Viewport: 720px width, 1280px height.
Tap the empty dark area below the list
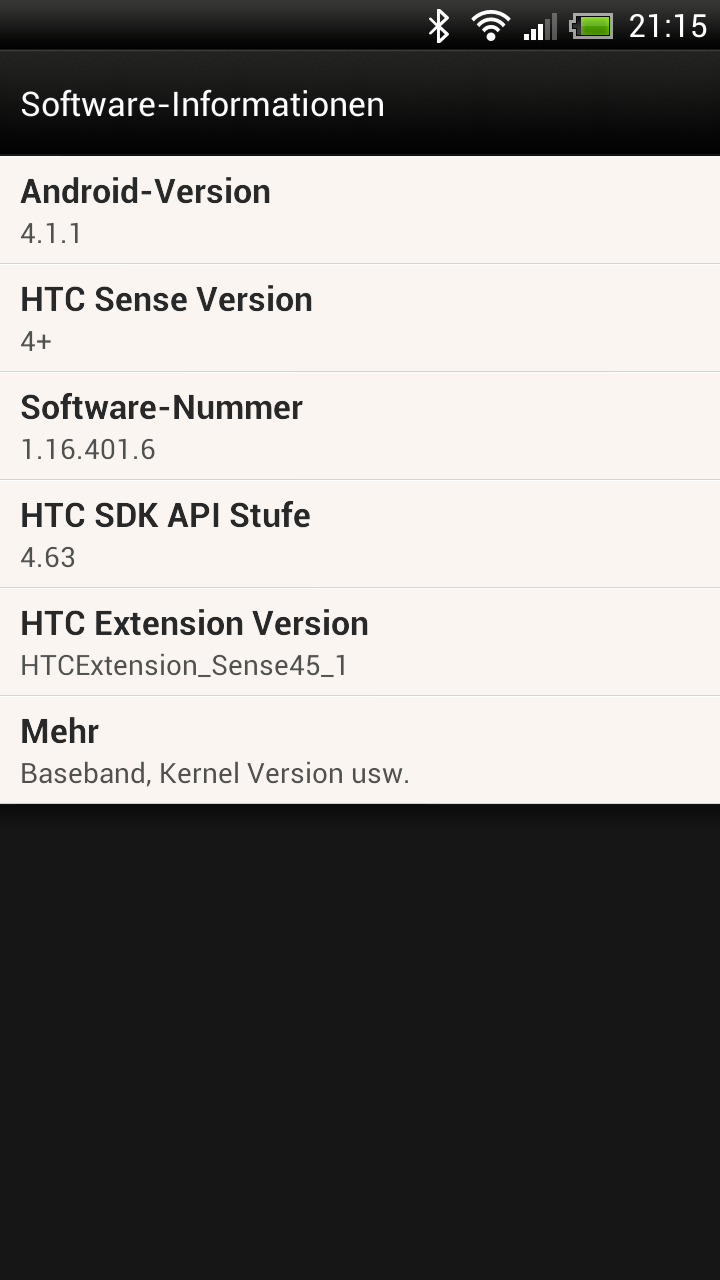360,1040
